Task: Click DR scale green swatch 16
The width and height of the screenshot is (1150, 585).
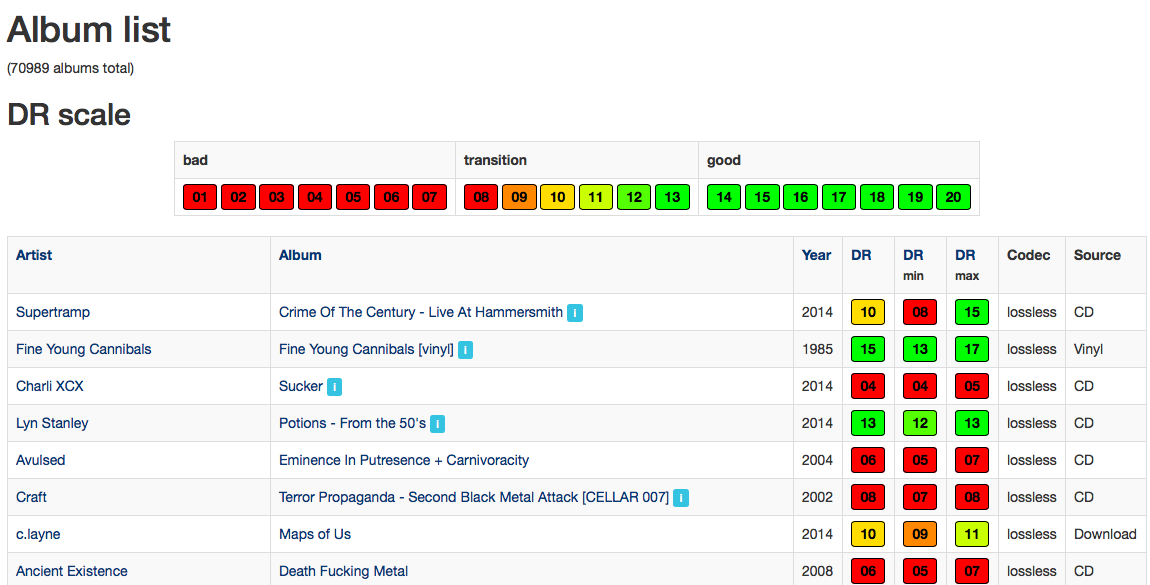Action: (x=800, y=197)
